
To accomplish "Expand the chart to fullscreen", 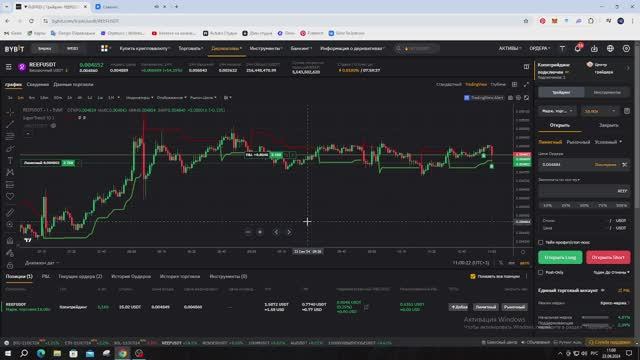I will [x=526, y=84].
